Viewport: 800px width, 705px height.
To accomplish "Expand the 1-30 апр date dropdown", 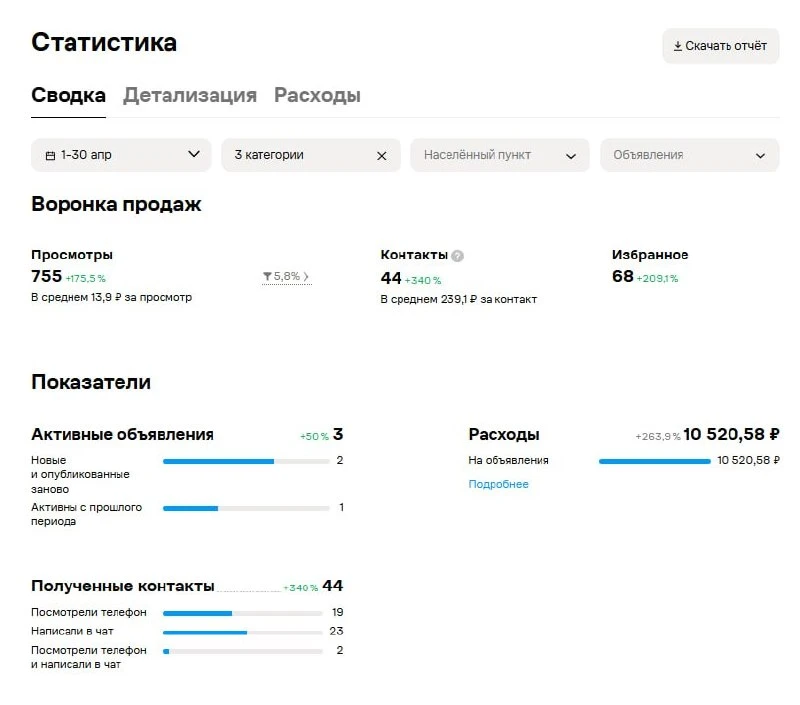I will [194, 154].
